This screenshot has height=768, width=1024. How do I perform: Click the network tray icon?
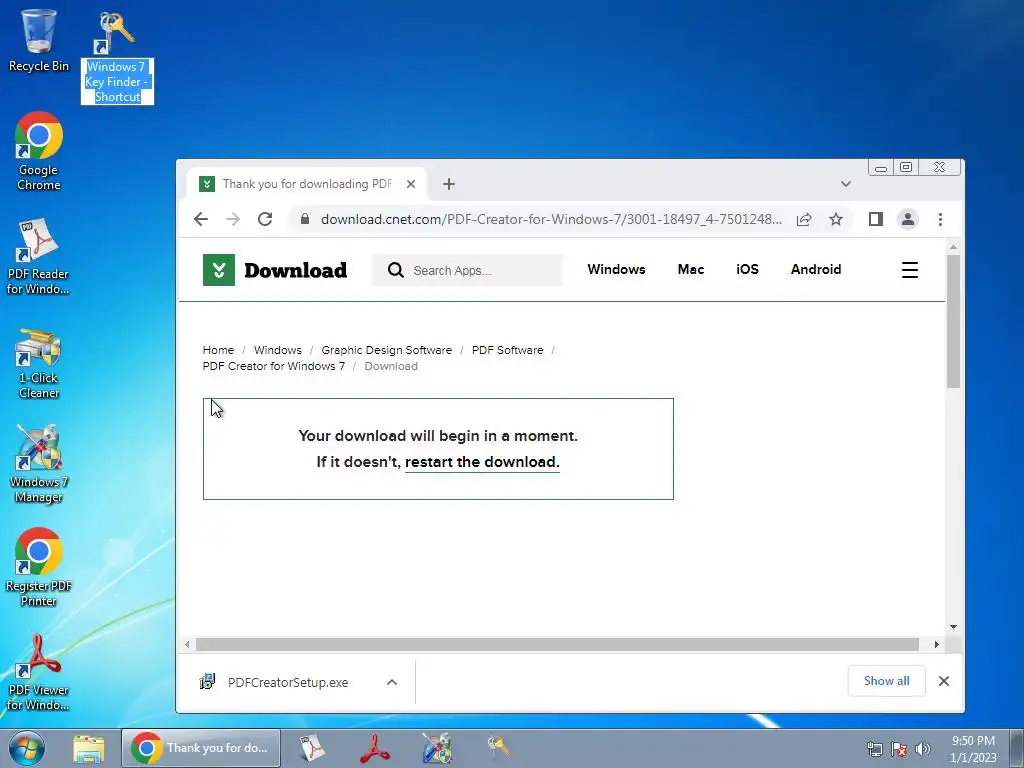874,749
